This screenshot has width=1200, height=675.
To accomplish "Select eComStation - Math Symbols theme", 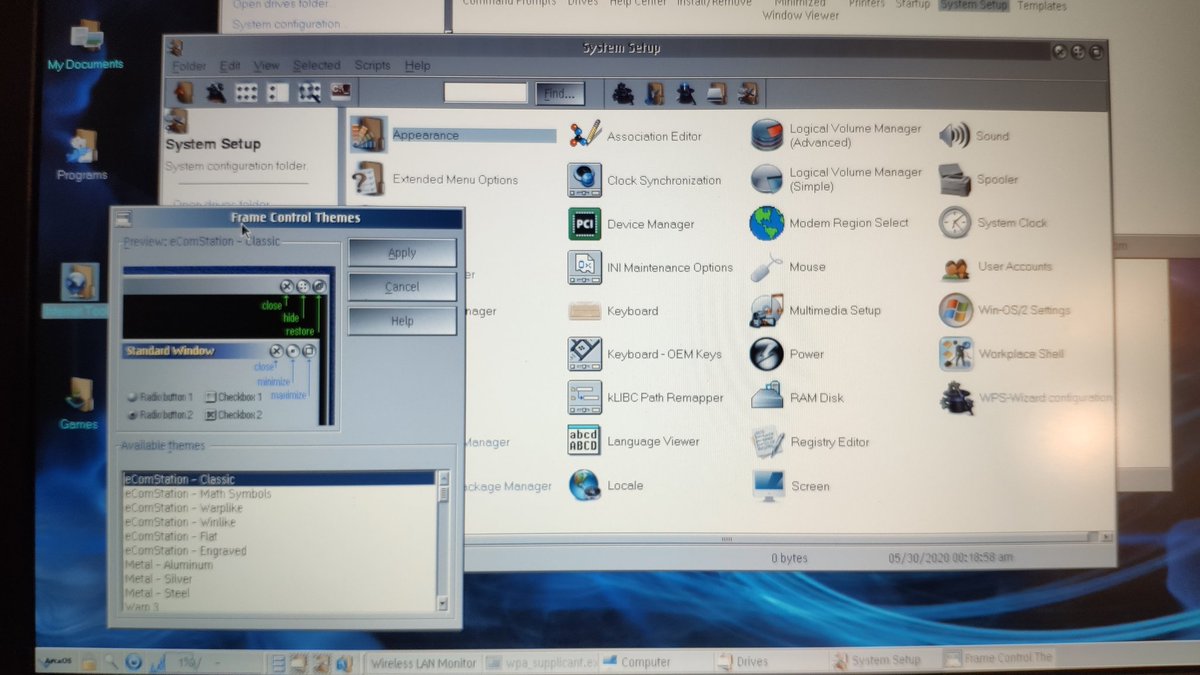I will 279,494.
